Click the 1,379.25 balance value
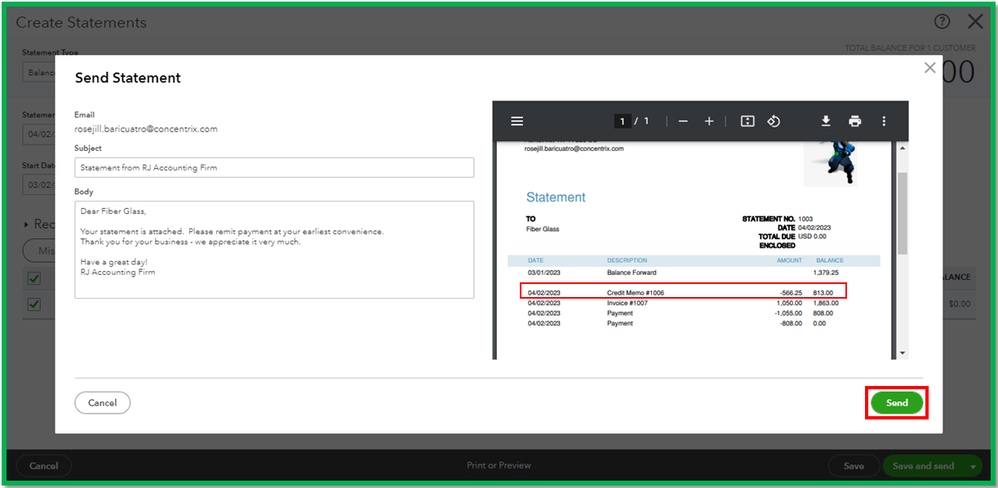Image resolution: width=998 pixels, height=488 pixels. [826, 272]
